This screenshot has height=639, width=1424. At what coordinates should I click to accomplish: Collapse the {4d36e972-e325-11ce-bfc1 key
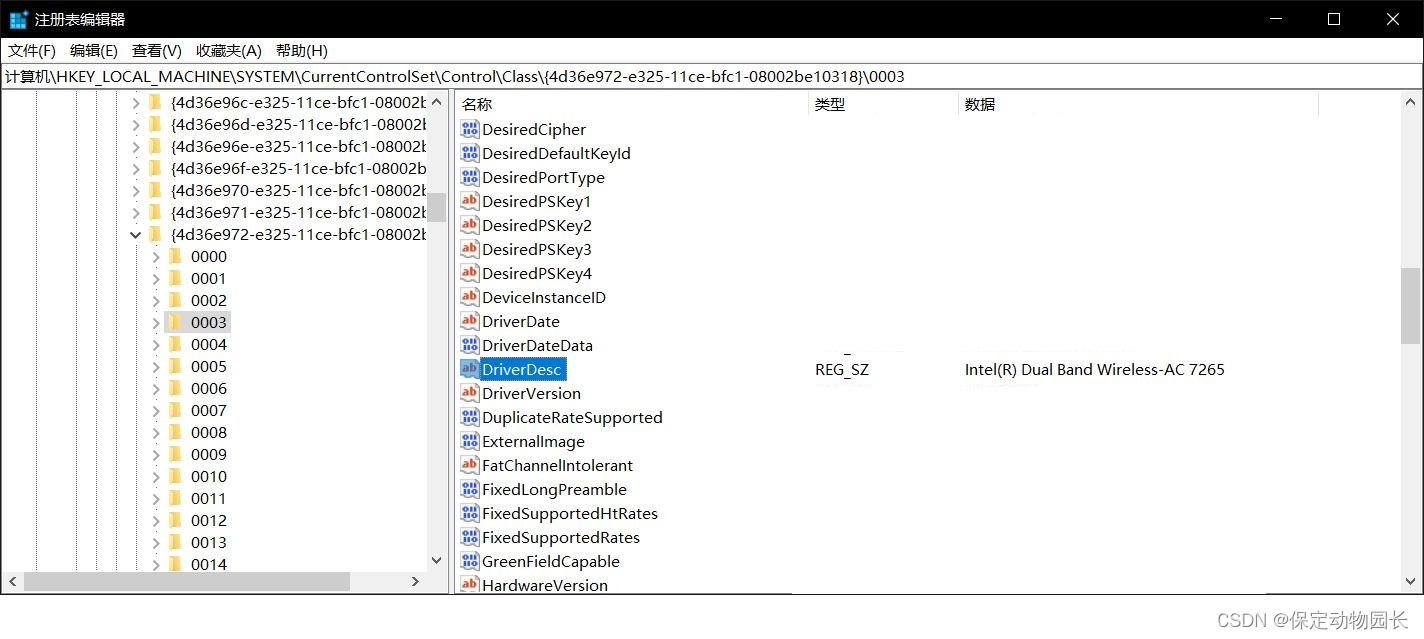coord(136,234)
